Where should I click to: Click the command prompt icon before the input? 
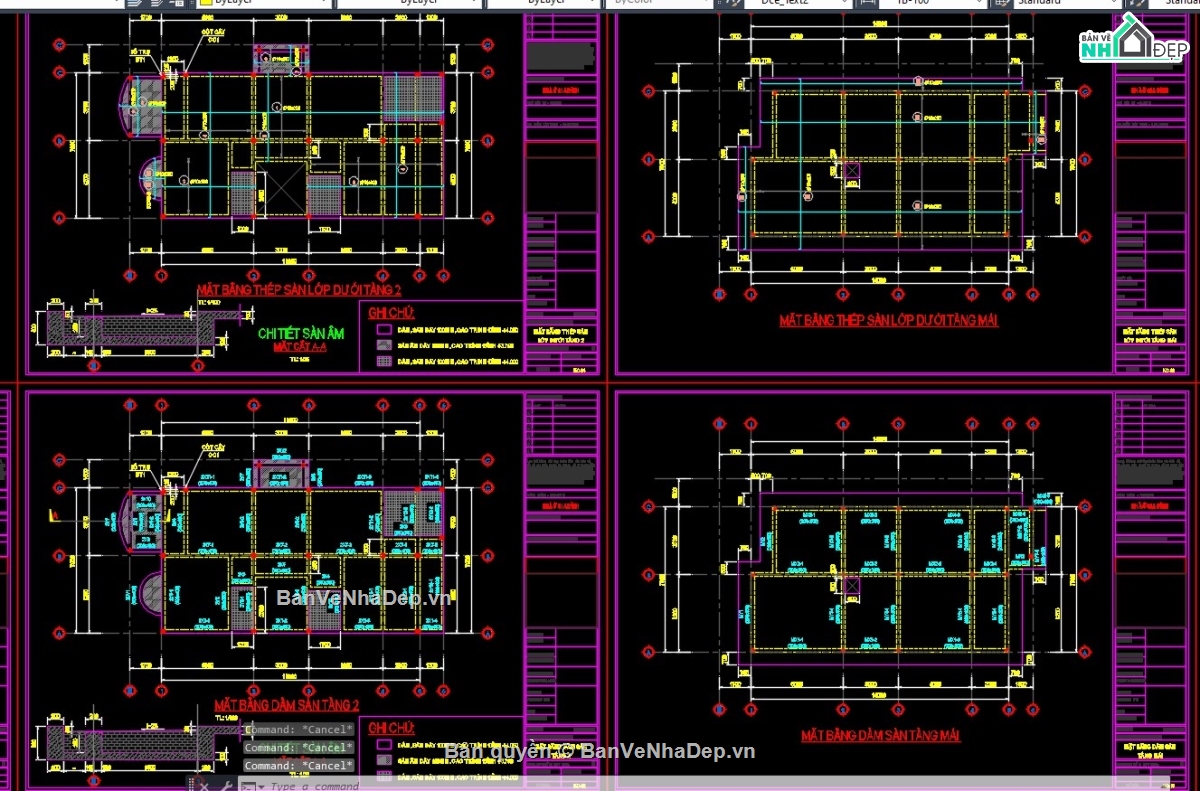[248, 786]
